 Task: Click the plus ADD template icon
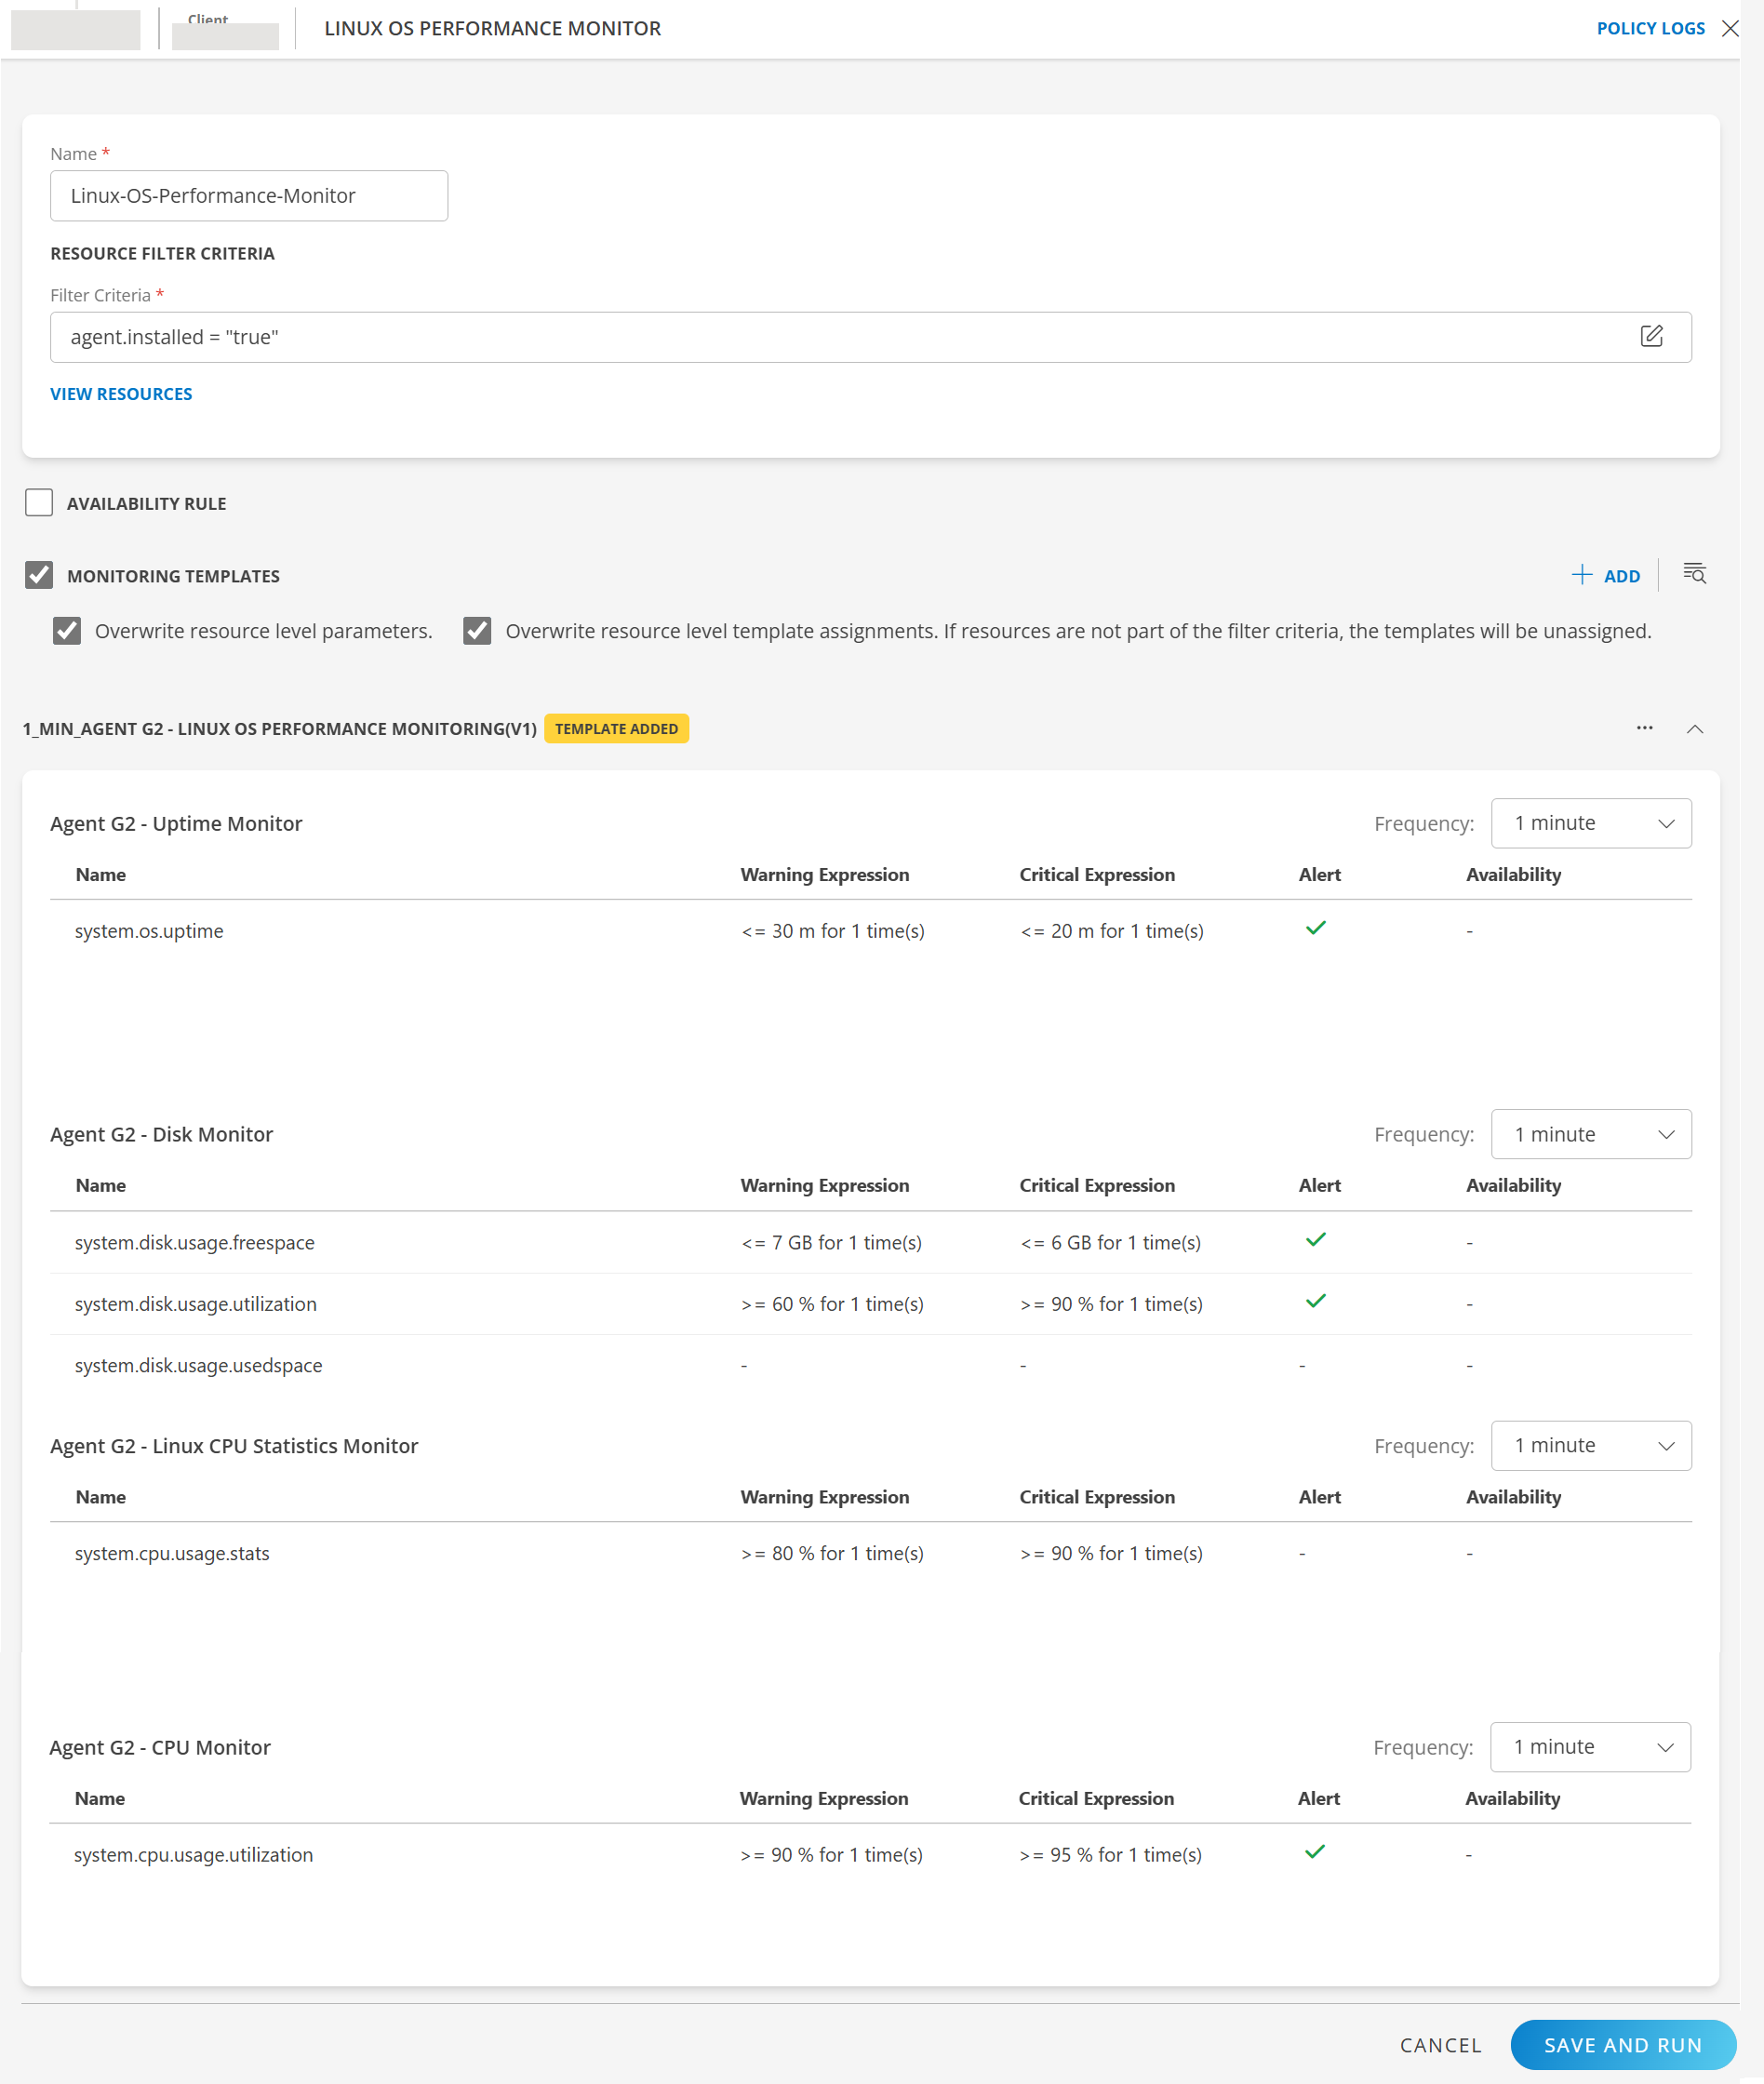pyautogui.click(x=1581, y=575)
